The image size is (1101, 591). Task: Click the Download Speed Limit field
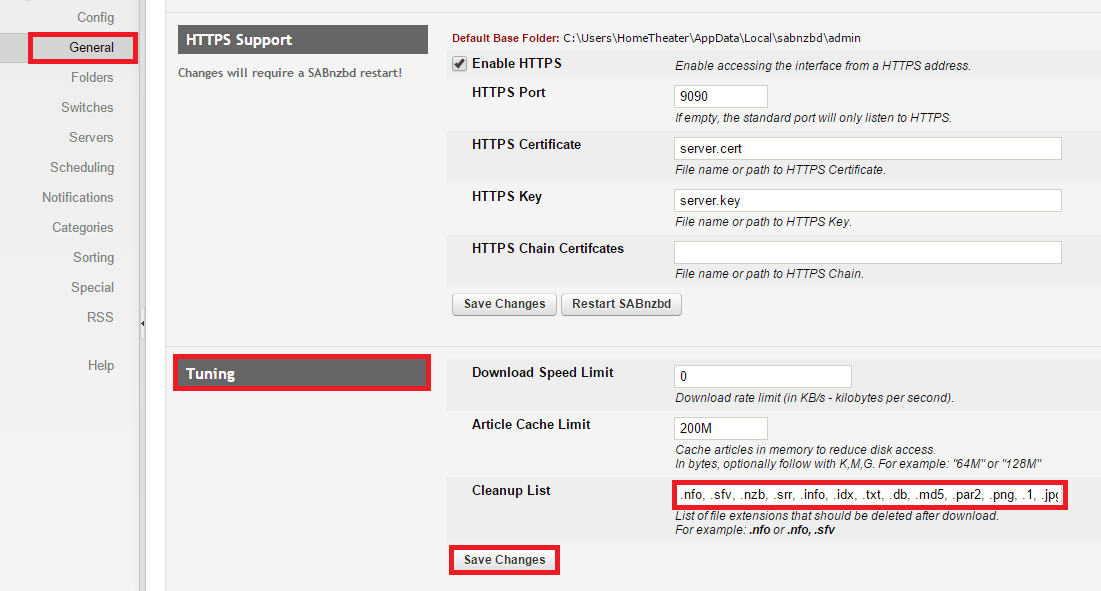[x=763, y=376]
